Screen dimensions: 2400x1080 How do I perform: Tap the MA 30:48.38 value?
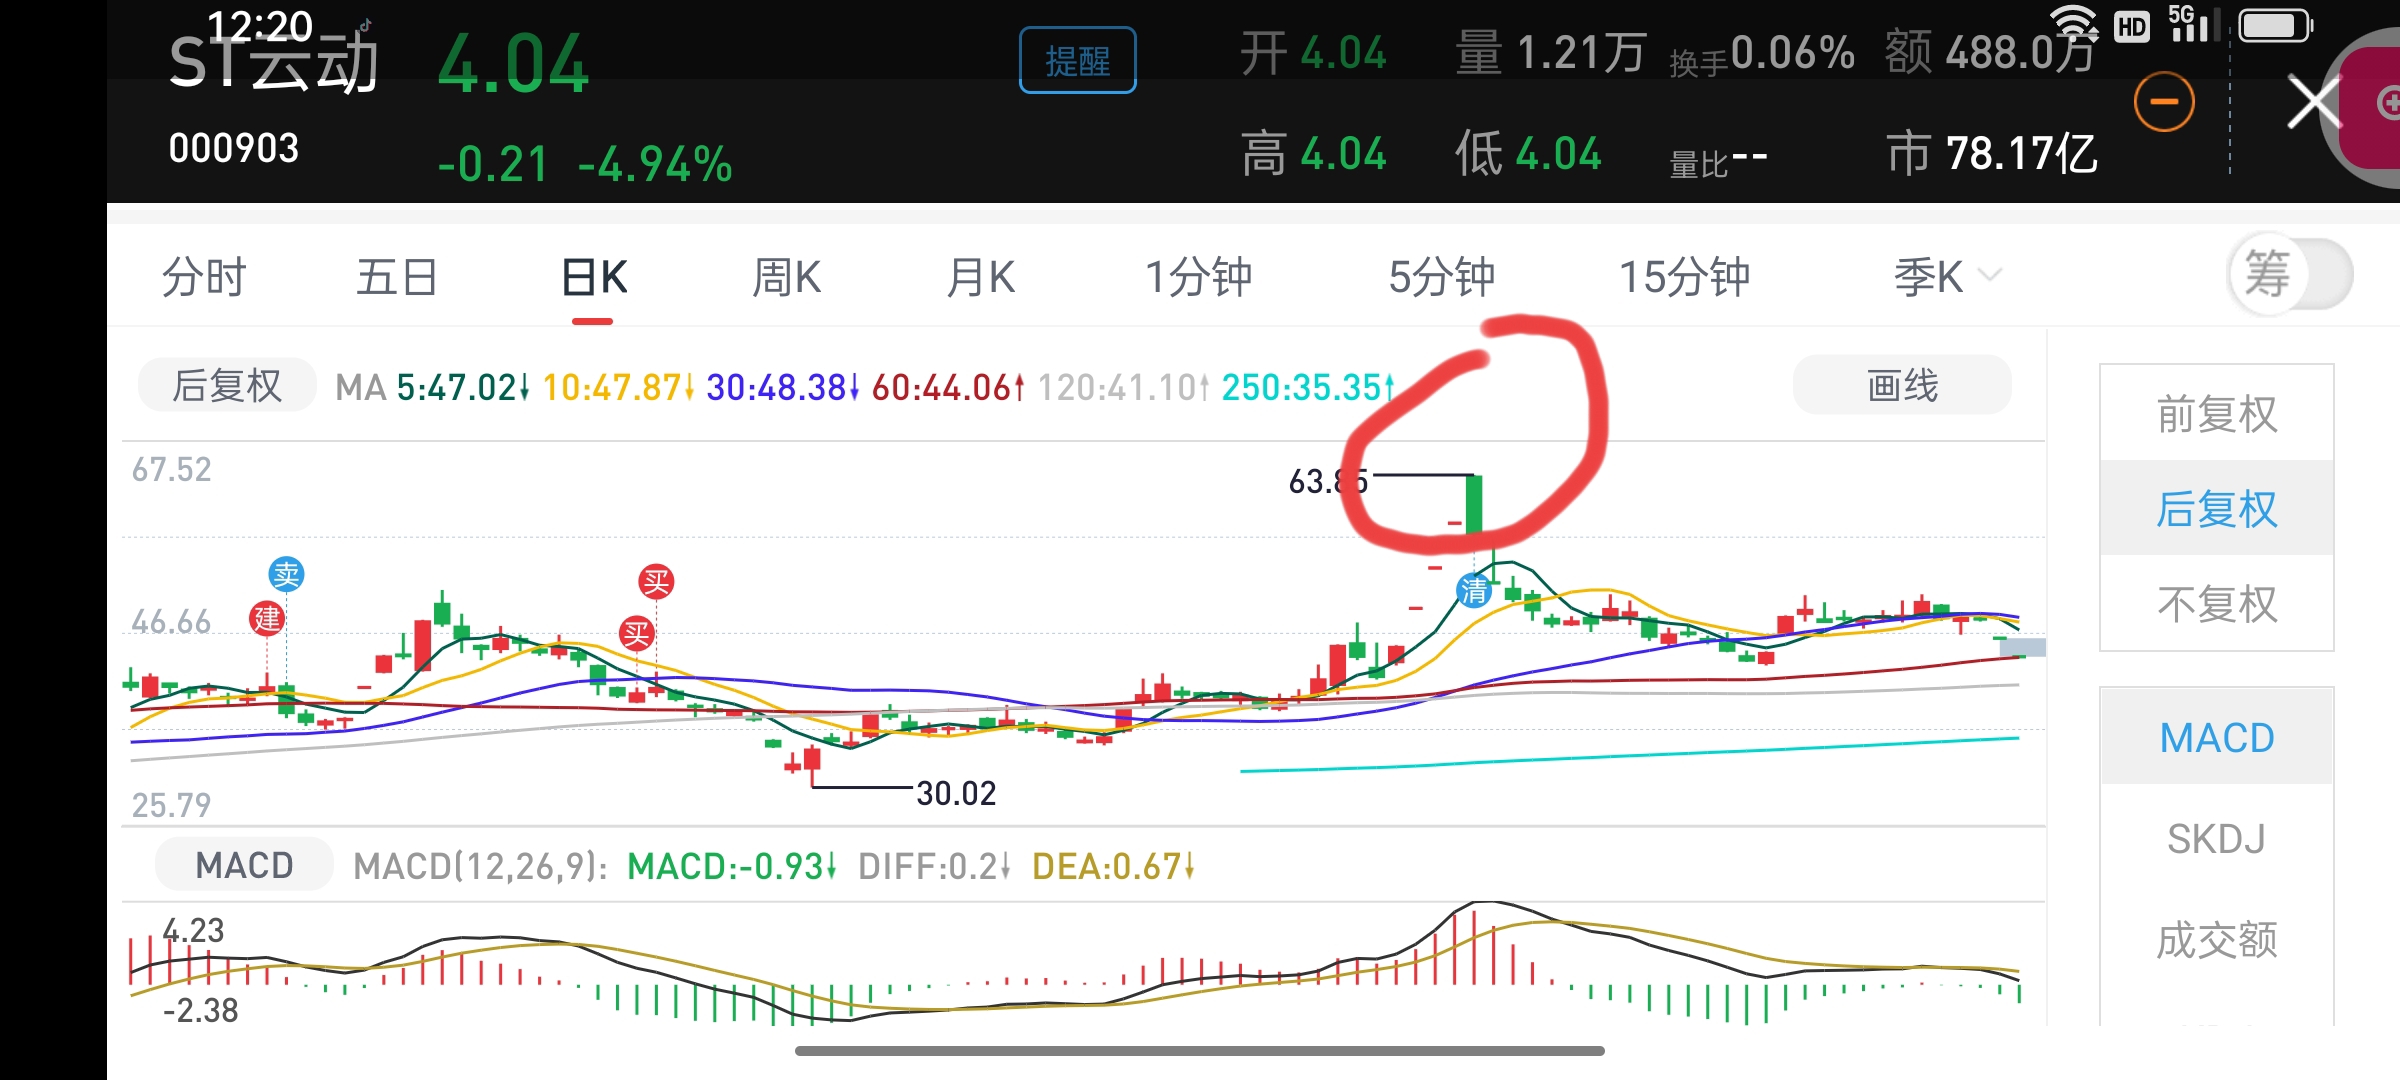pyautogui.click(x=782, y=387)
